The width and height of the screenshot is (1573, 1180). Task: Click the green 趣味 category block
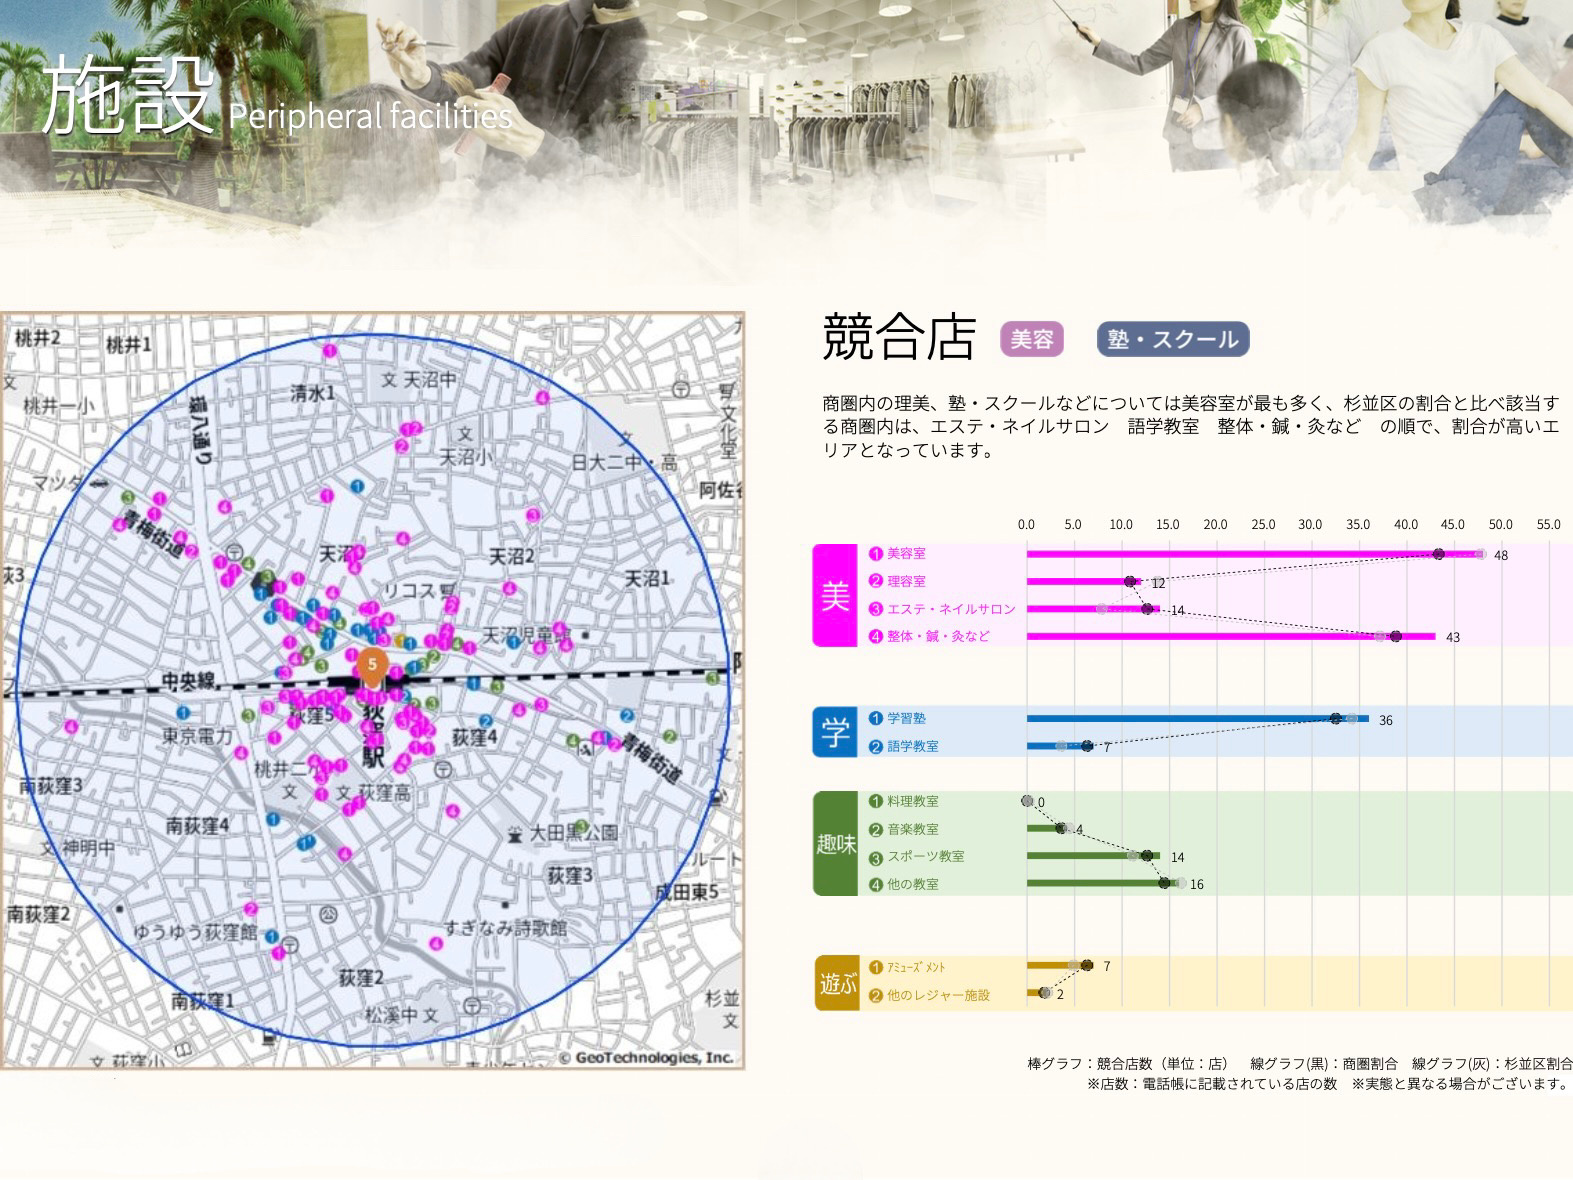(835, 843)
